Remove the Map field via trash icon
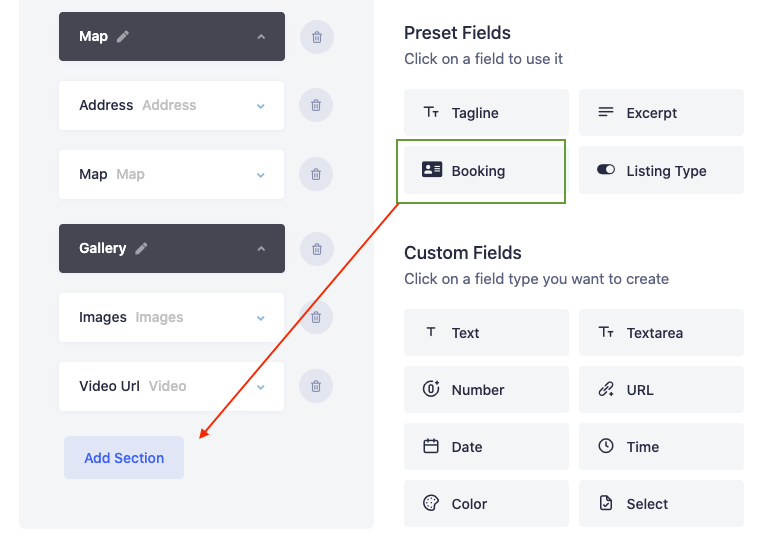The image size is (757, 549). 316,174
